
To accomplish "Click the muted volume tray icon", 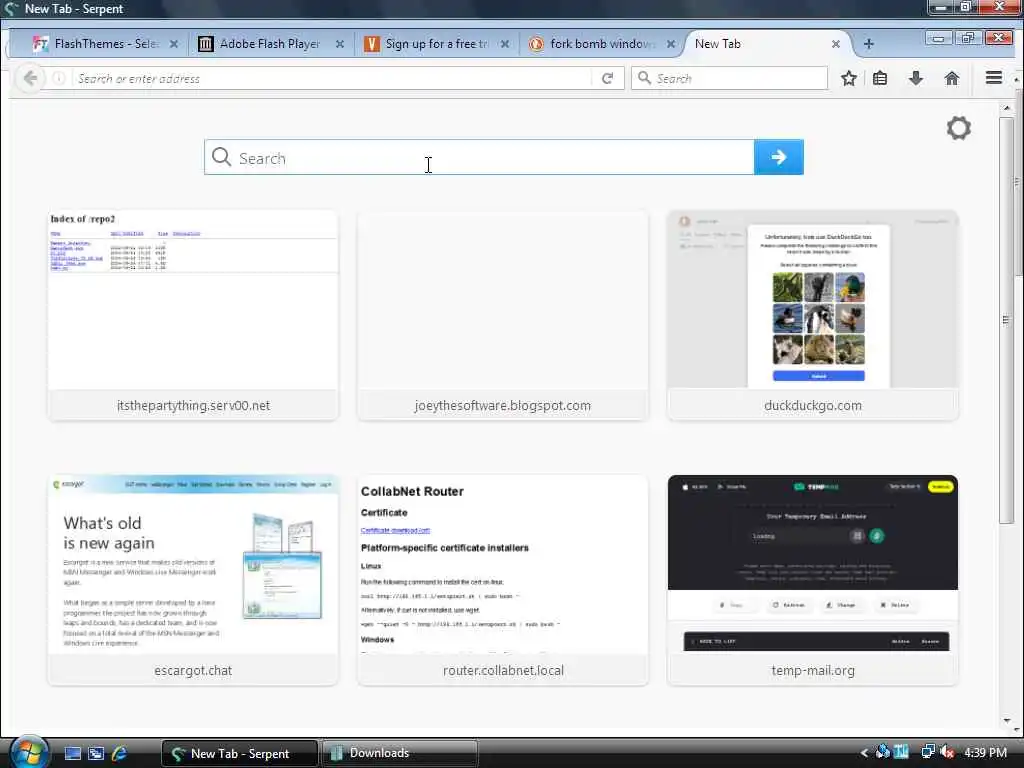I will (x=947, y=753).
